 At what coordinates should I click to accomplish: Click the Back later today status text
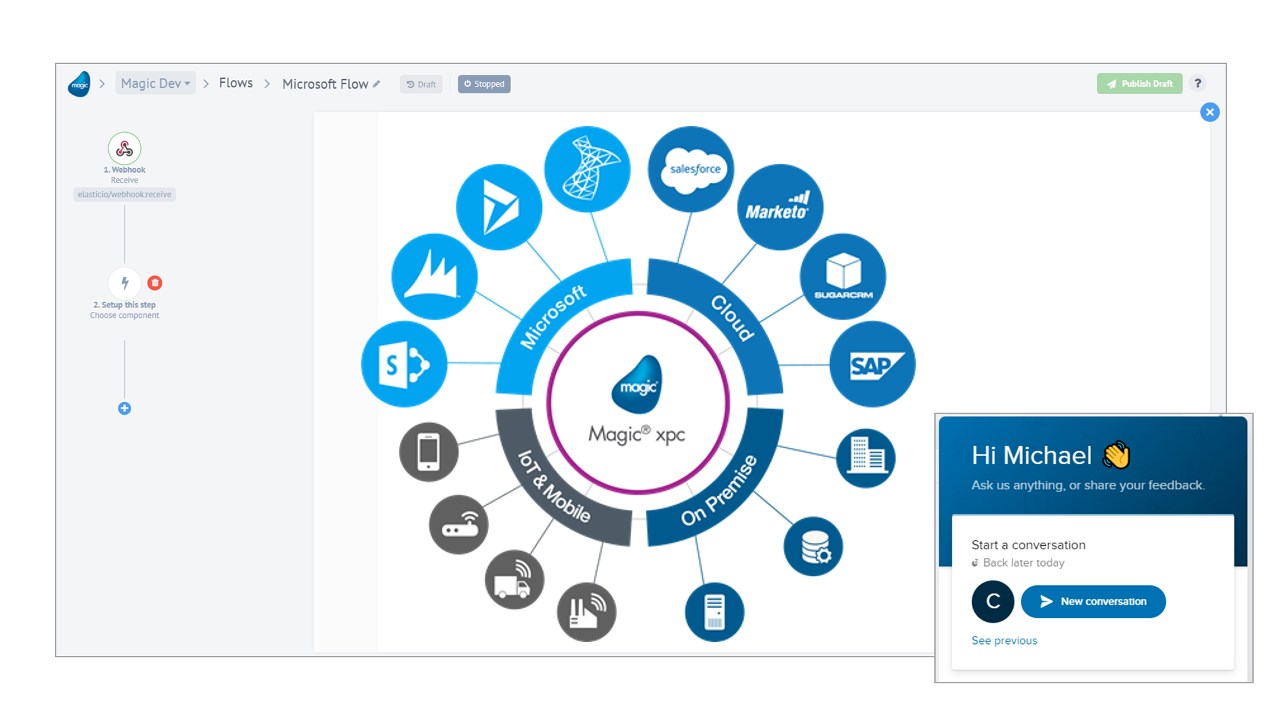tap(1024, 563)
